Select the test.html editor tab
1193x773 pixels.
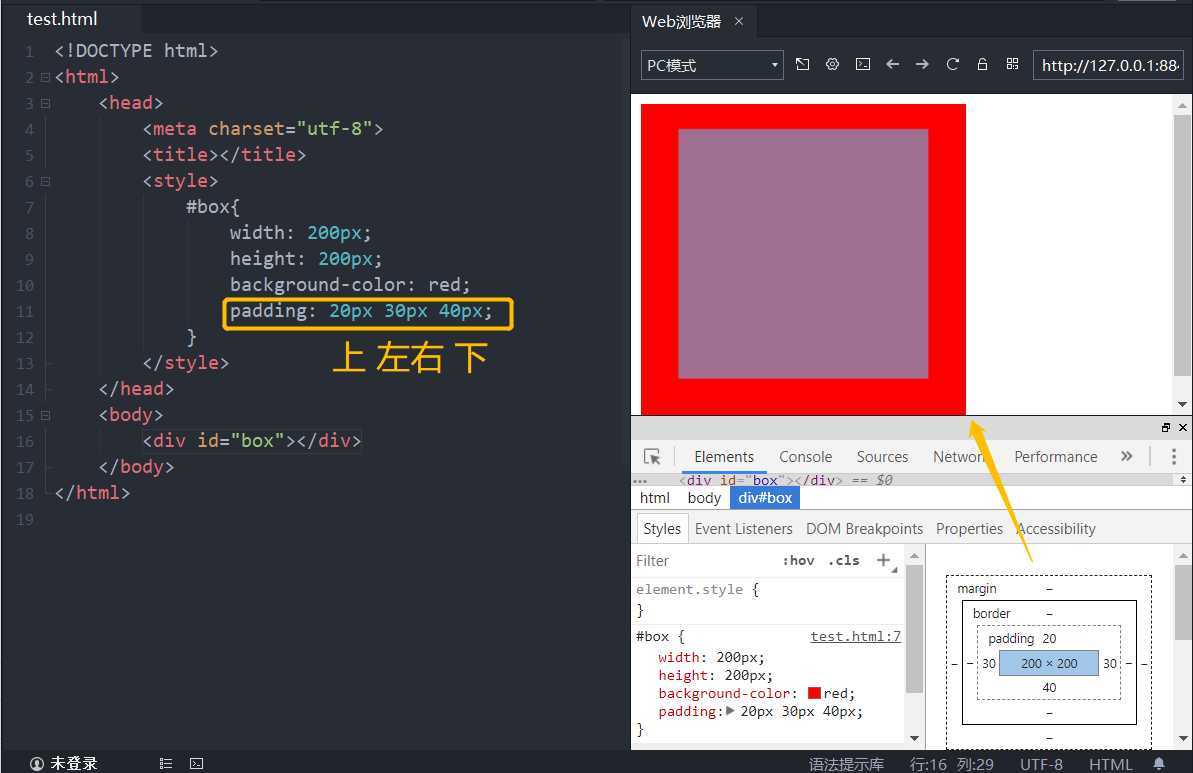coord(62,18)
